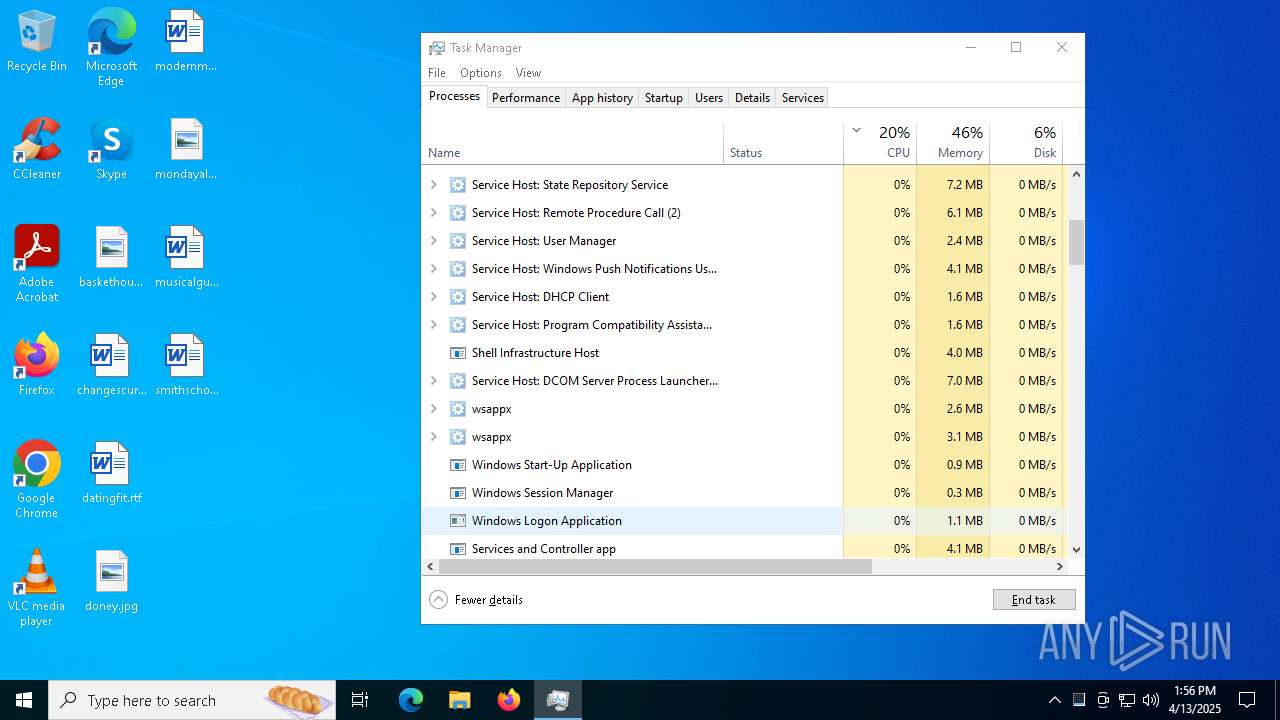The image size is (1280, 720).
Task: Select the baskethou... image file icon
Action: [111, 257]
